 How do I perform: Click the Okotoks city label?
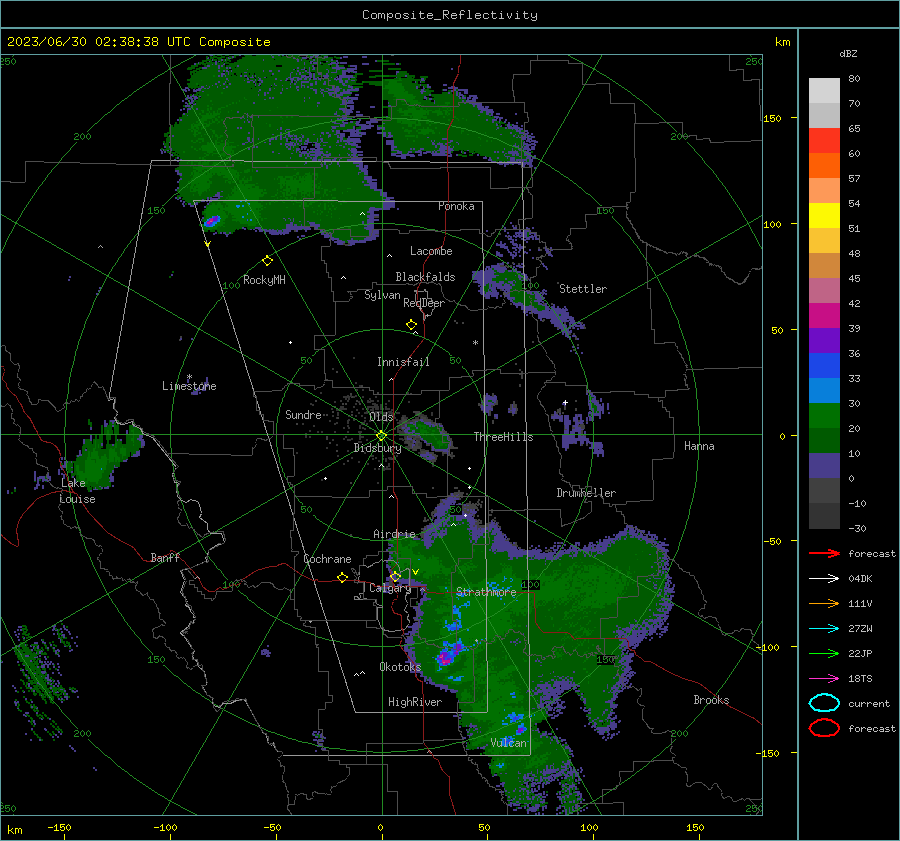point(400,667)
